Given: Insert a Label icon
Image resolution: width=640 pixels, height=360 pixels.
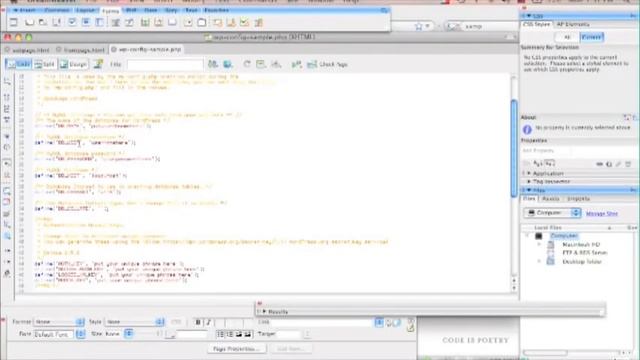Looking at the screenshot, I should 188,22.
